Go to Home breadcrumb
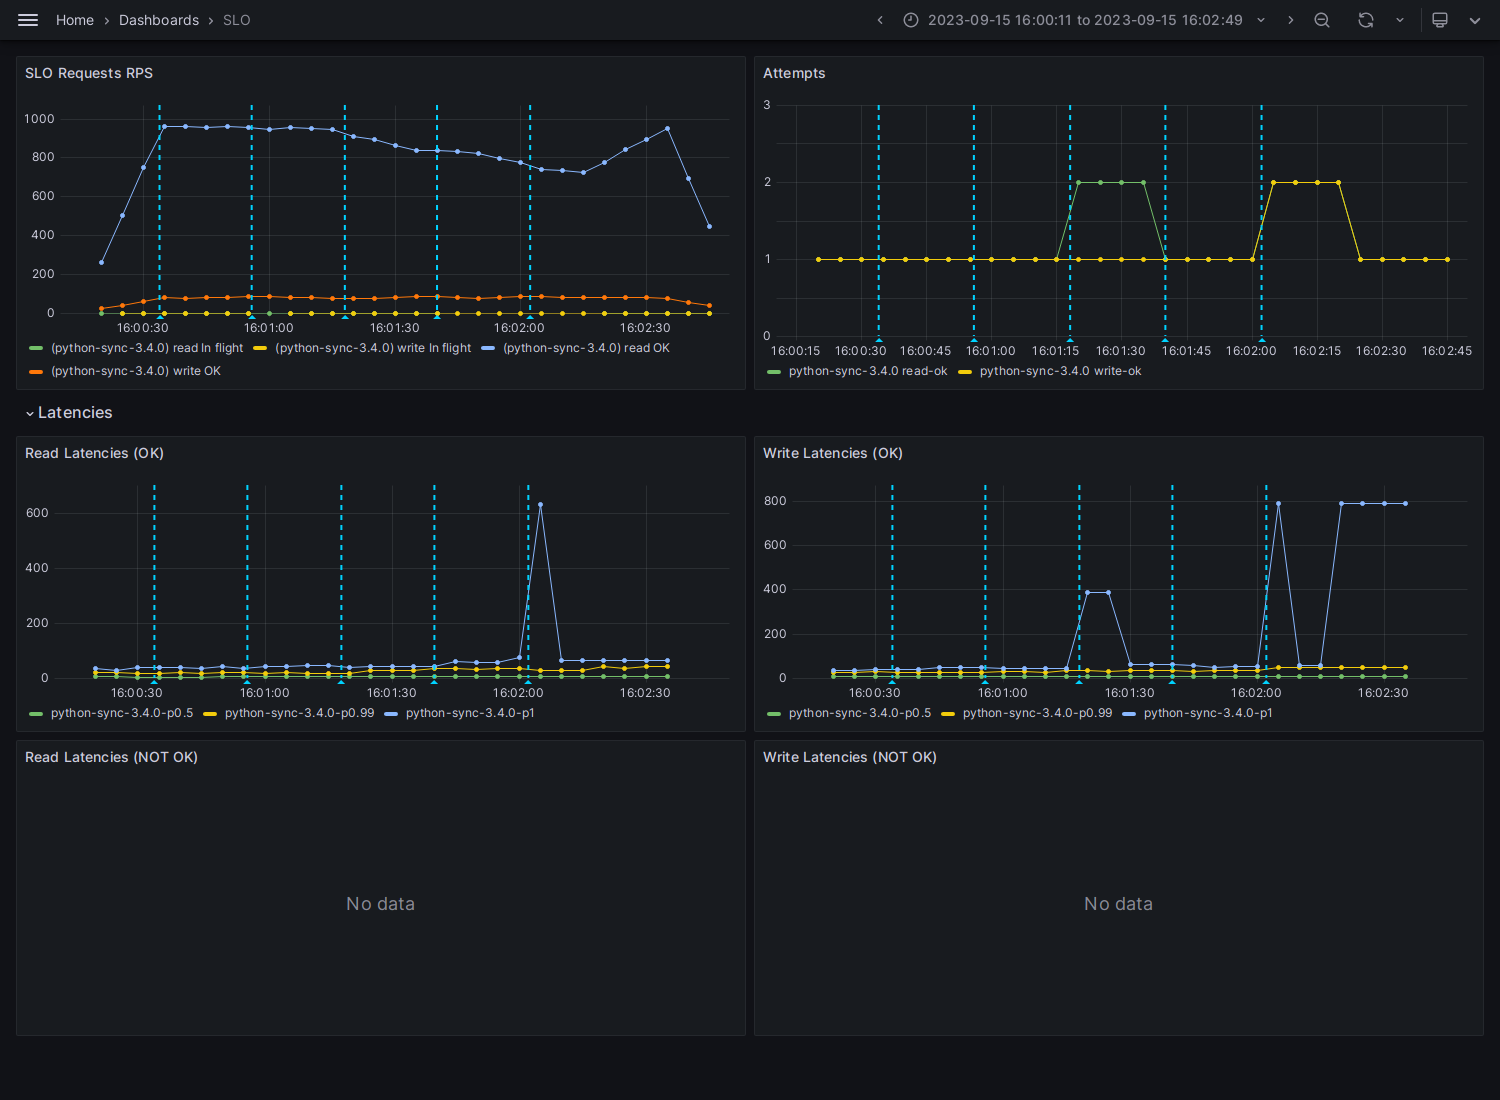 point(75,20)
